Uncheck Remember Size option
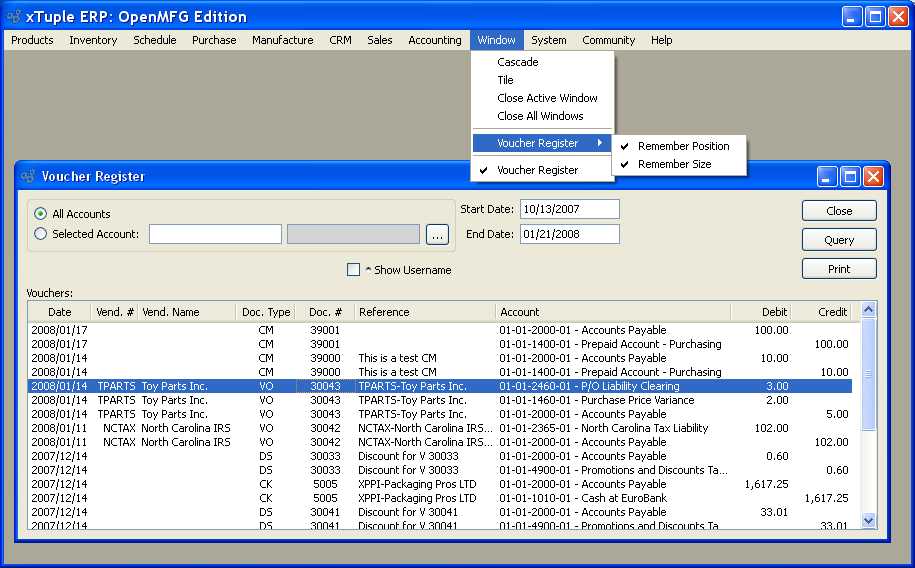Viewport: 915px width, 568px height. [x=674, y=164]
